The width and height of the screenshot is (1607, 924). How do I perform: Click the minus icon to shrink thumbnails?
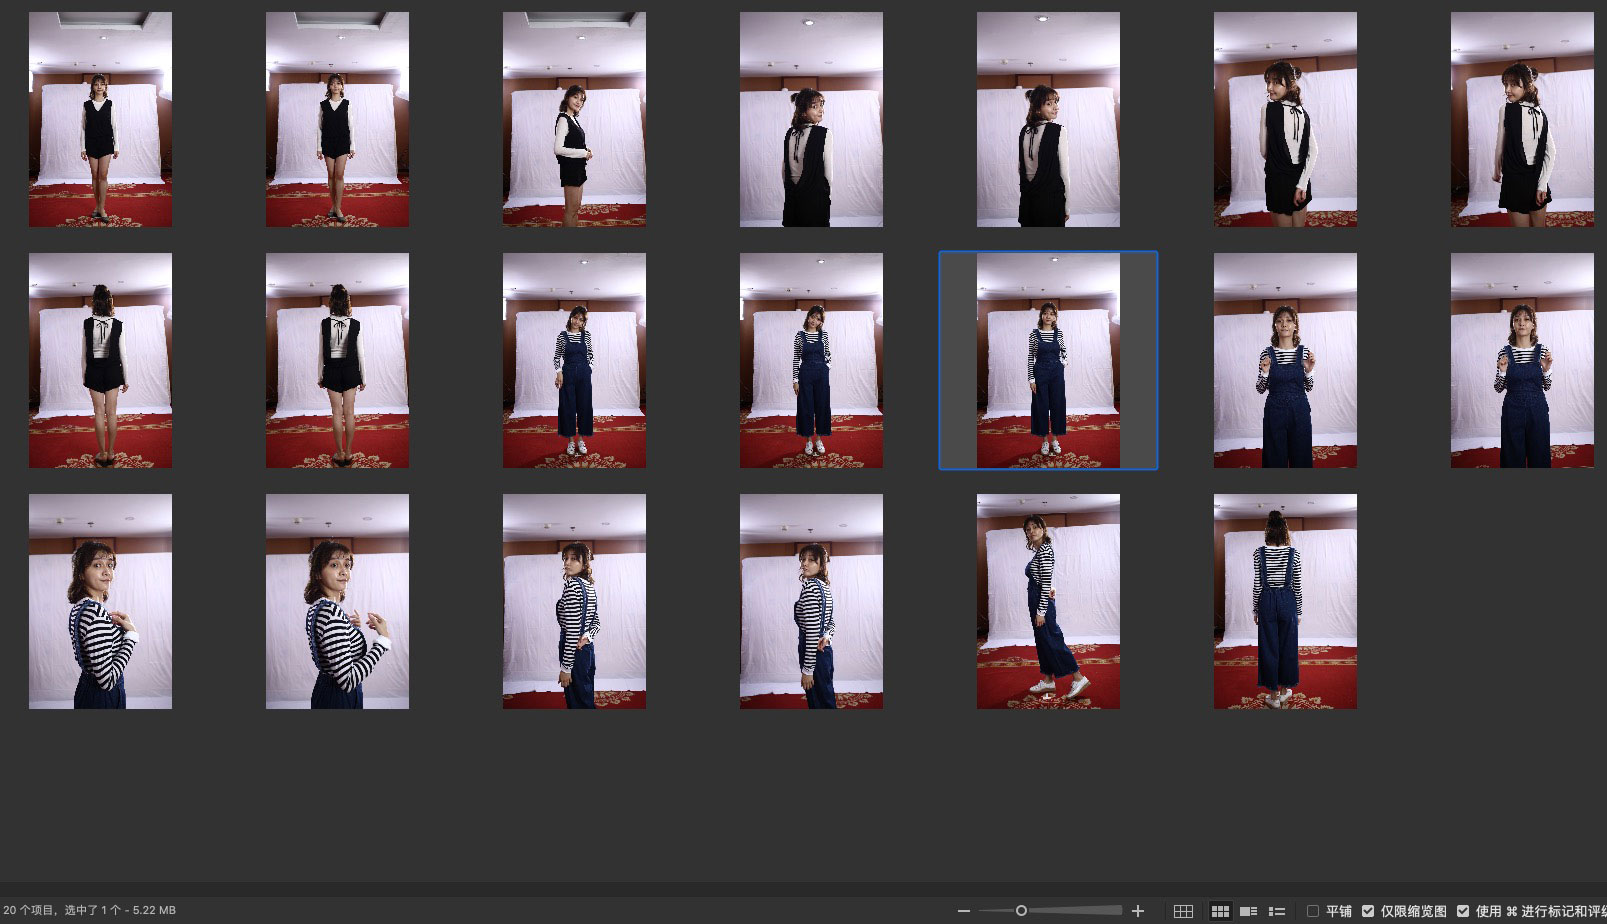point(963,911)
